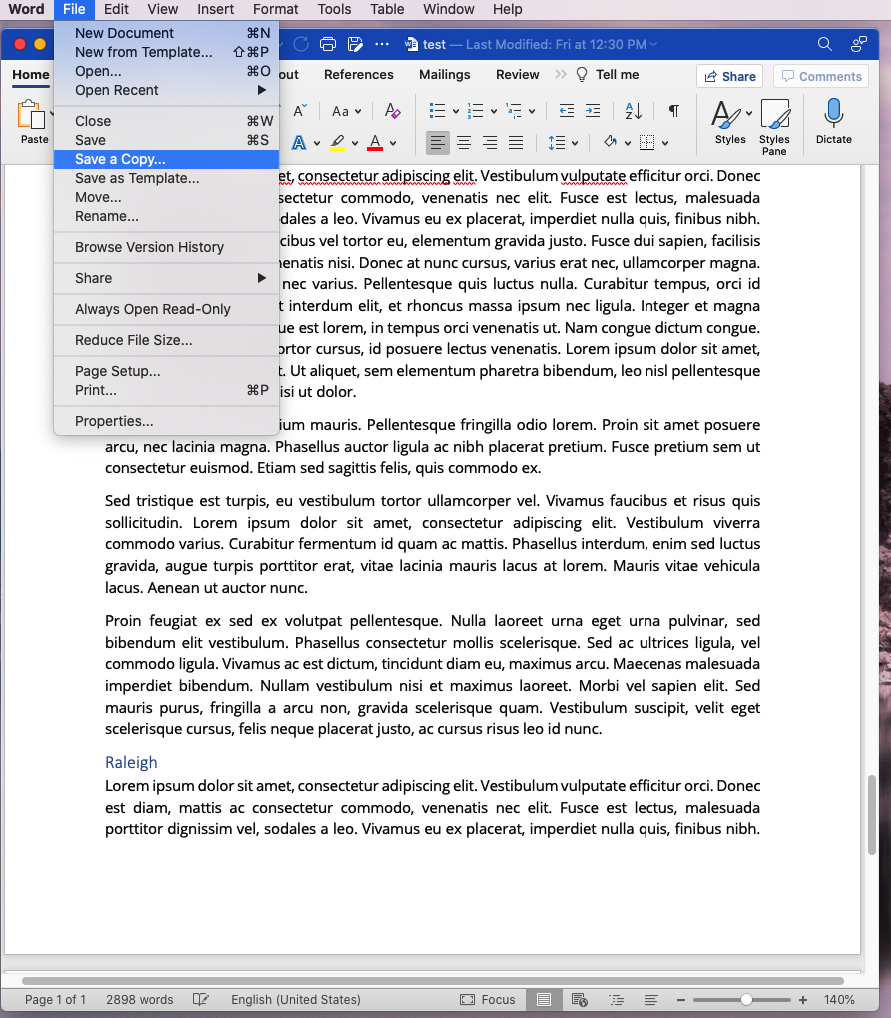The height and width of the screenshot is (1018, 891).
Task: Enable justify text alignment
Action: (516, 142)
